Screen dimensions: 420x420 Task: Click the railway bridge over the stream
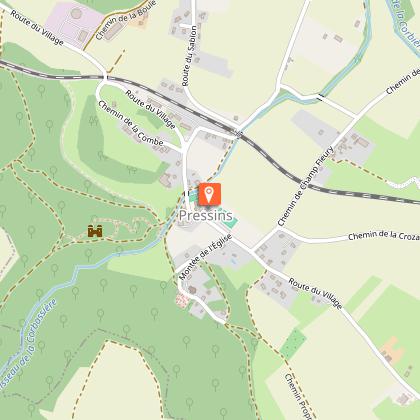coord(239,133)
